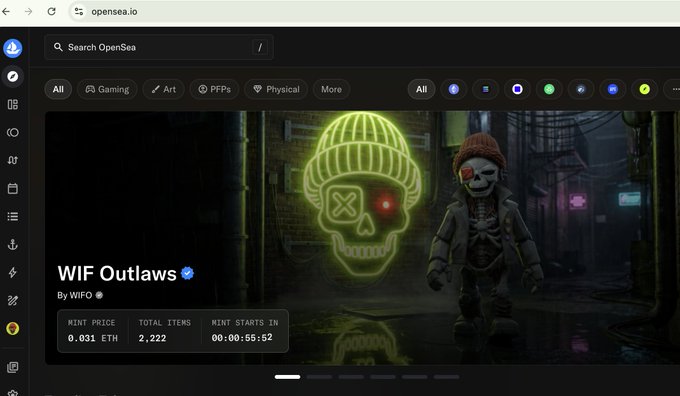This screenshot has width=680, height=396.
Task: Expand more chains with ellipsis button
Action: point(673,89)
